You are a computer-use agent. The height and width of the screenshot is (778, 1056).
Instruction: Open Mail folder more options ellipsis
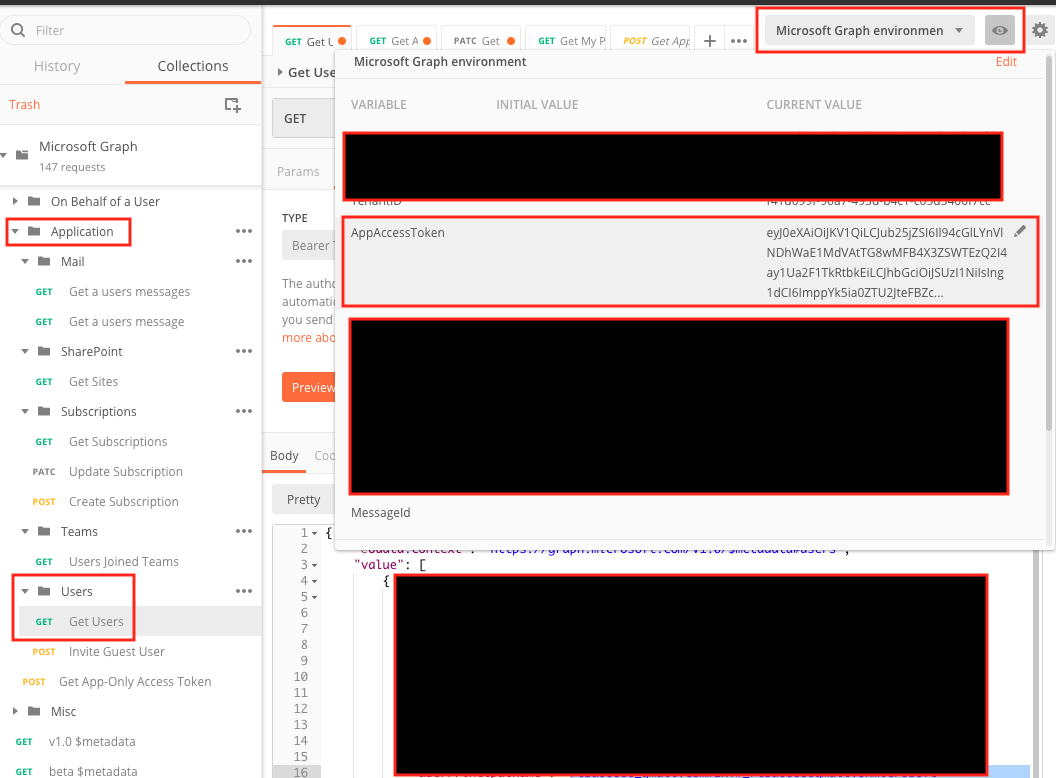pos(244,261)
